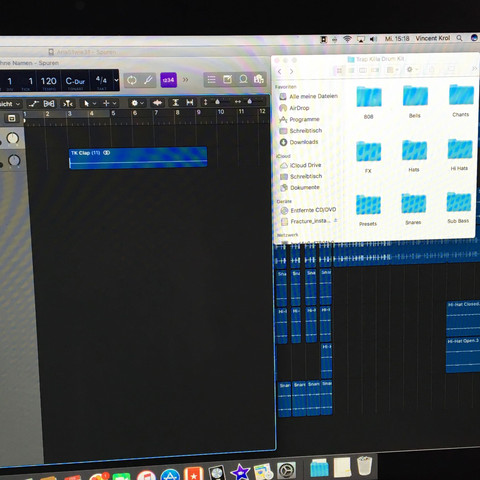Open Spotlight search in the menu bar
The height and width of the screenshot is (480, 480).
[x=459, y=38]
